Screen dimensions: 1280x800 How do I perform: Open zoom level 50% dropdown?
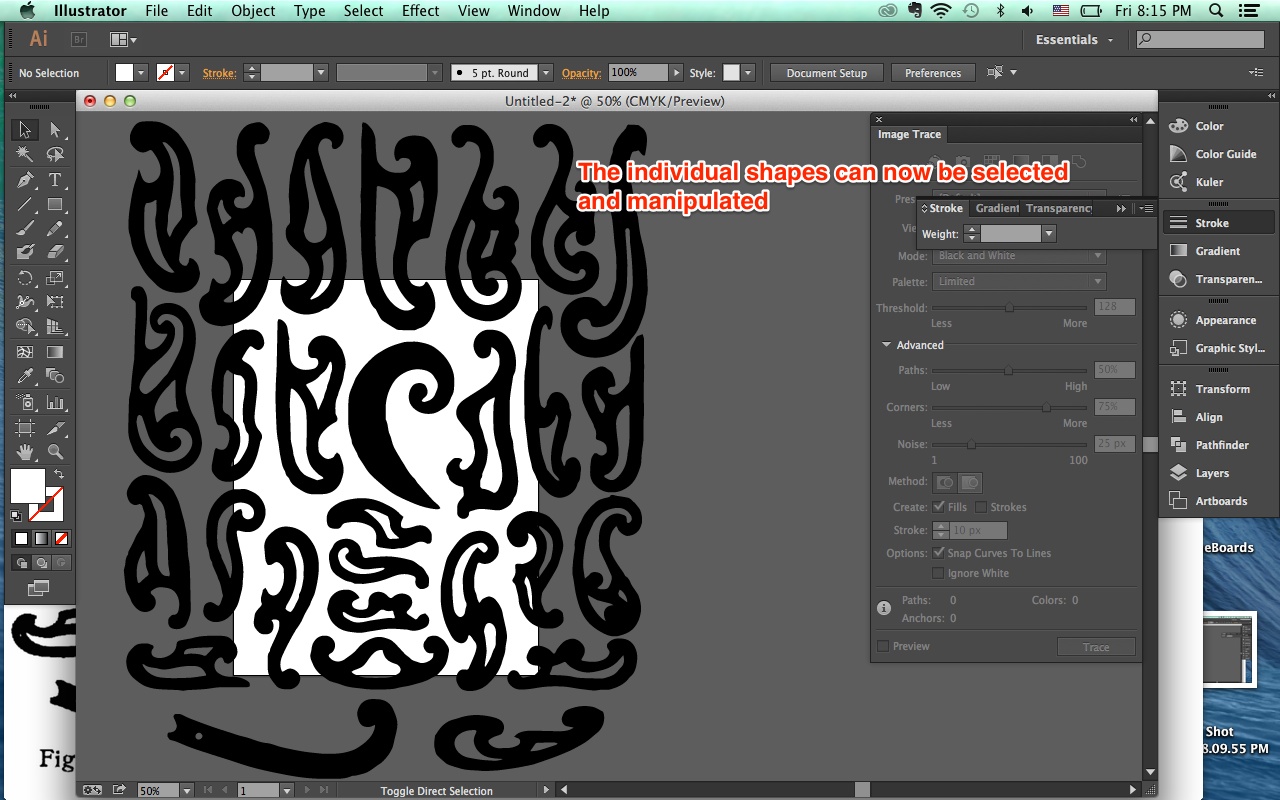pos(187,791)
